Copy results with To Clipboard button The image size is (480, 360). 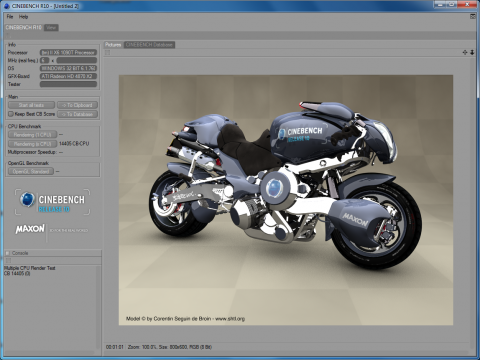pos(77,105)
